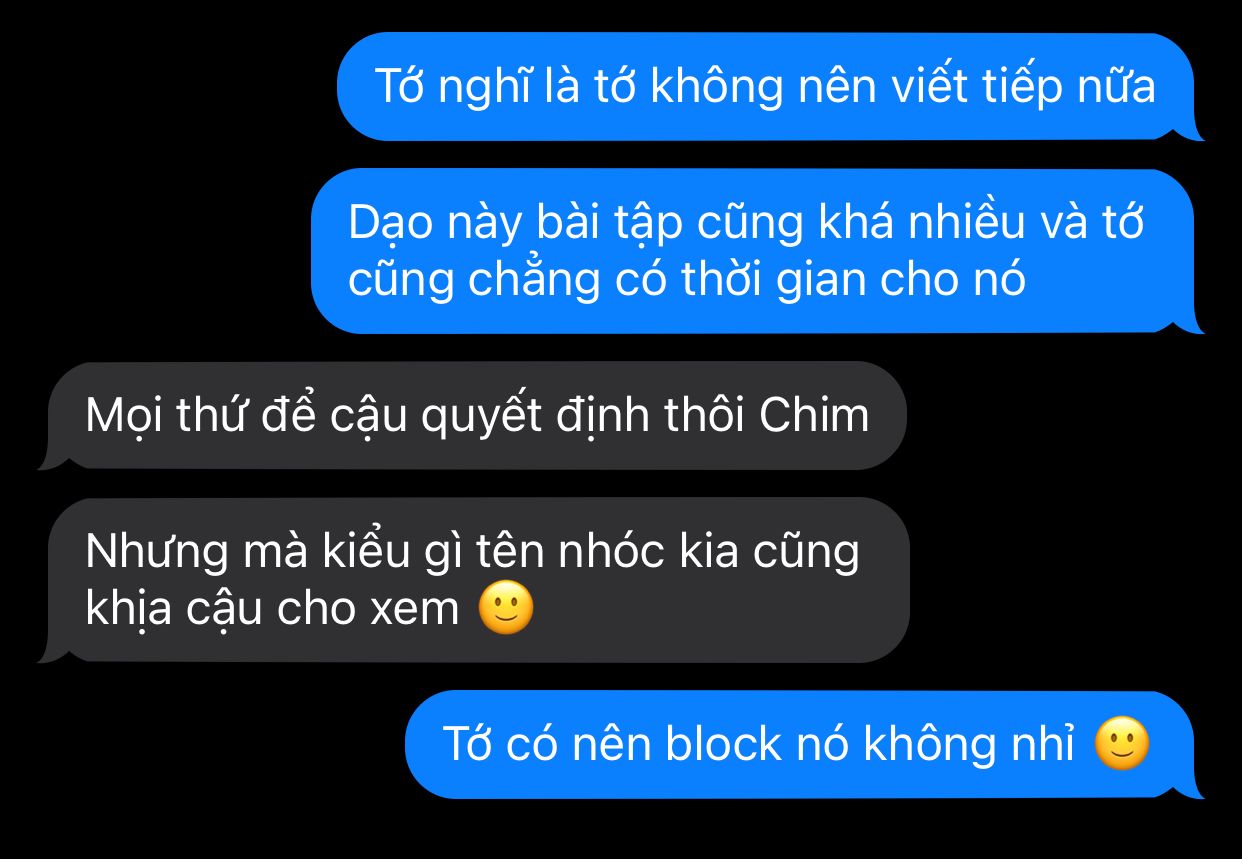Select the "Tớ có nên block nó" bubble

coord(804,744)
